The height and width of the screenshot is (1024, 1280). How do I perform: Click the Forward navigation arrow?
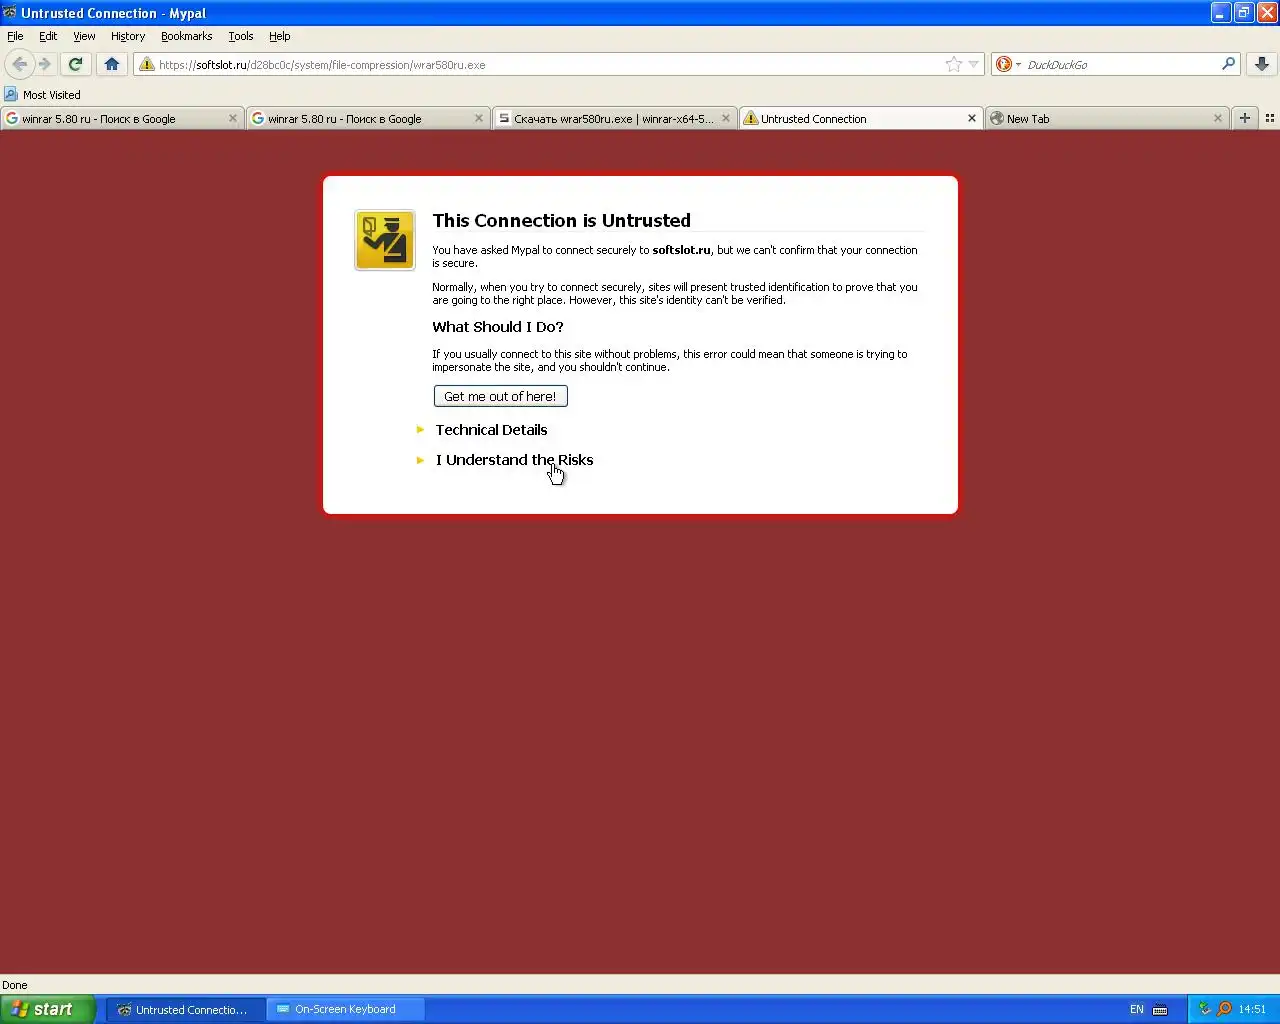45,64
